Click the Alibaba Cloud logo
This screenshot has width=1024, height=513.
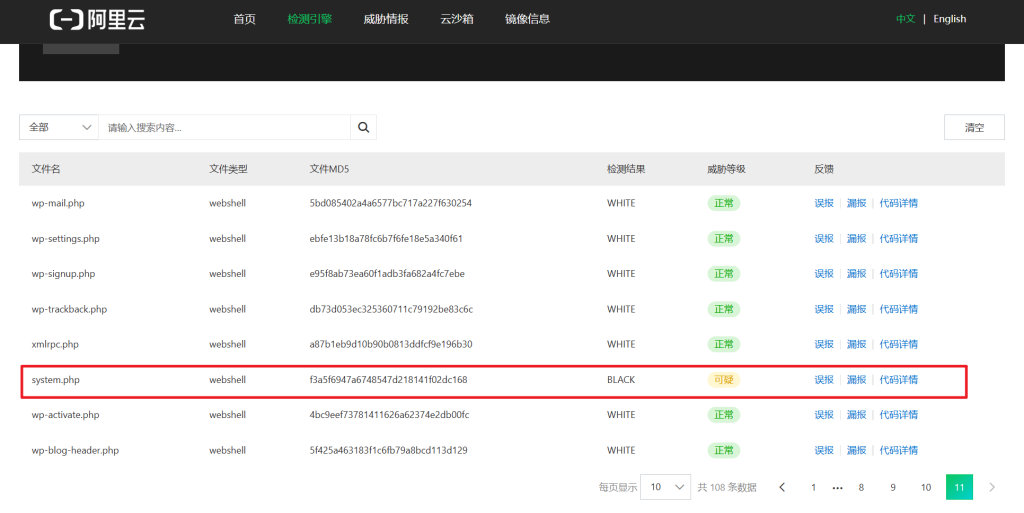[97, 19]
